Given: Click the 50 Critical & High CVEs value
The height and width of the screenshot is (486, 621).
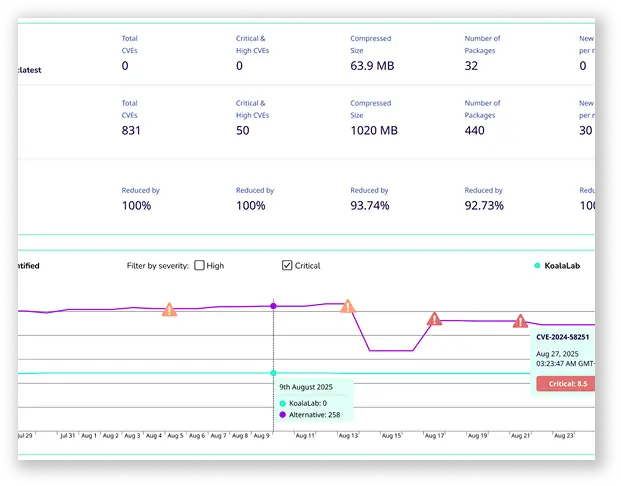Looking at the screenshot, I should (x=241, y=131).
